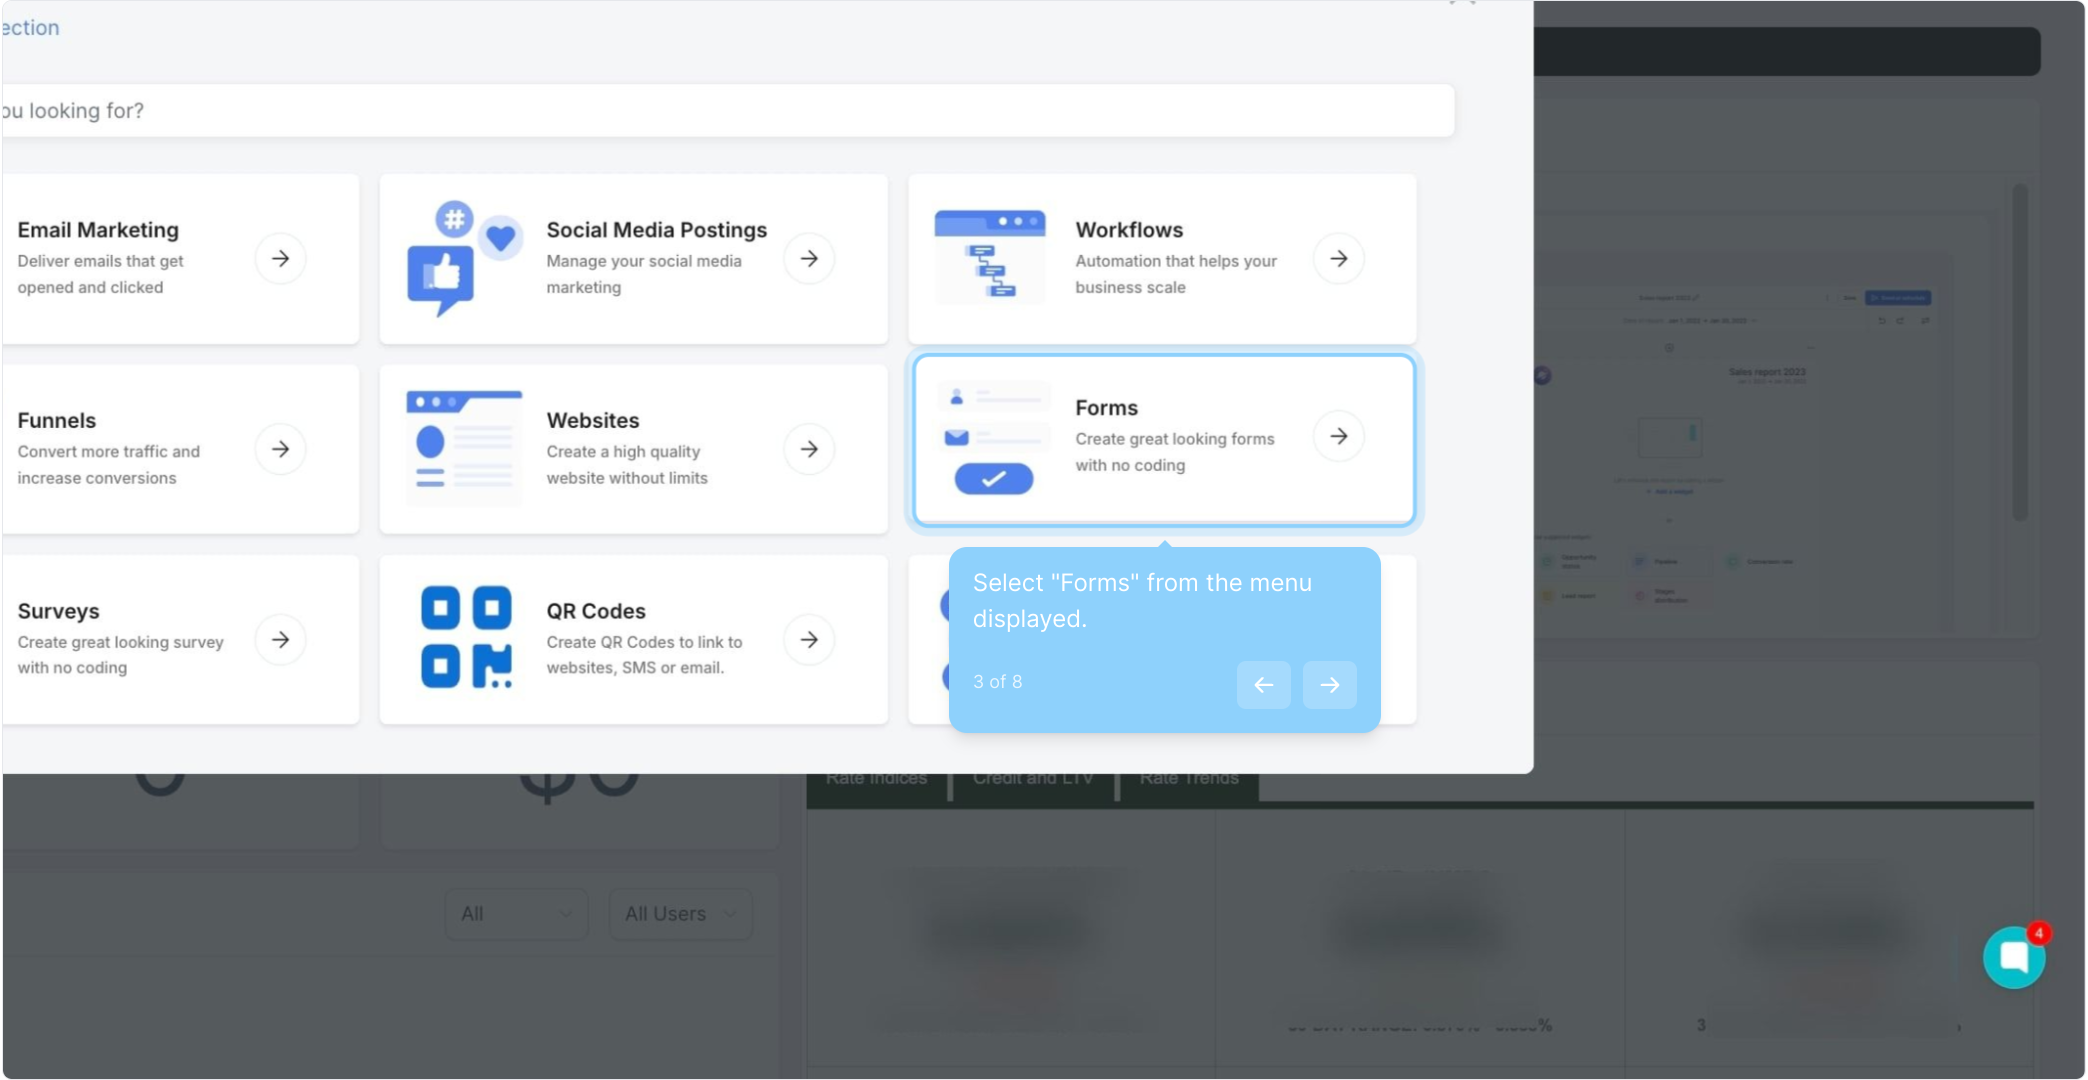Open Social Media Postings via its arrow

click(x=809, y=258)
